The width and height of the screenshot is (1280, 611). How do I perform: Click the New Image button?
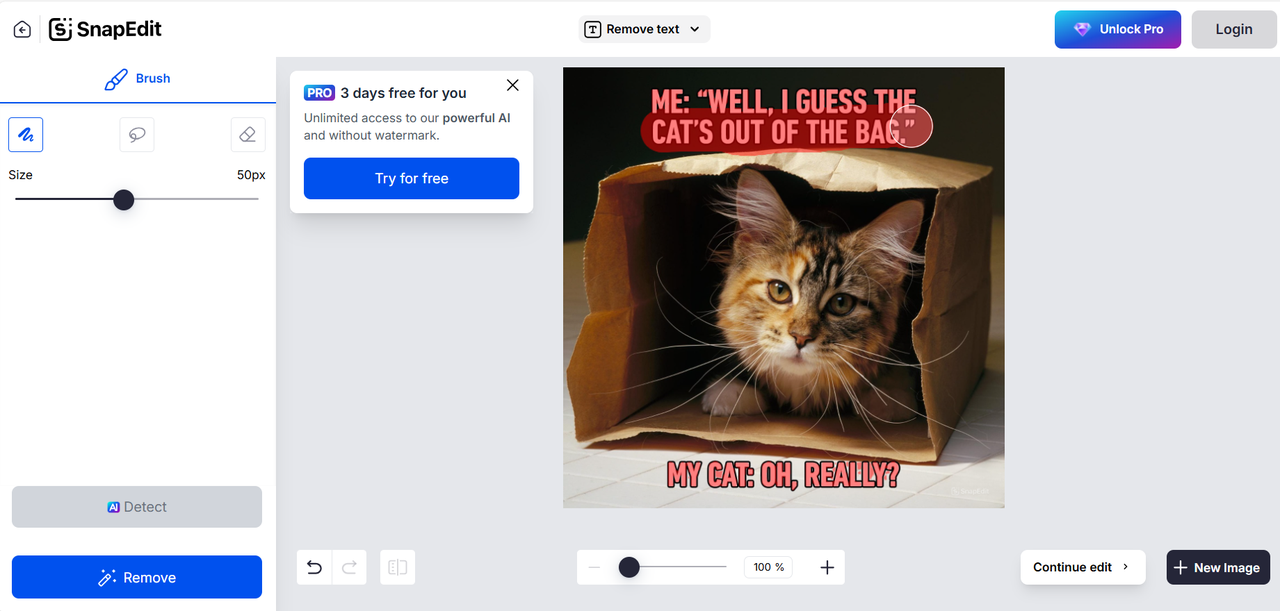1217,567
